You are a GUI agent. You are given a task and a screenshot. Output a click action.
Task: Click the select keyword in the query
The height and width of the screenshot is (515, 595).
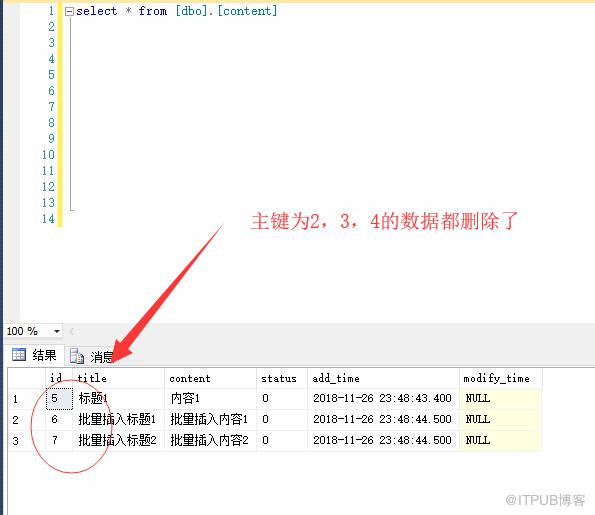[96, 11]
